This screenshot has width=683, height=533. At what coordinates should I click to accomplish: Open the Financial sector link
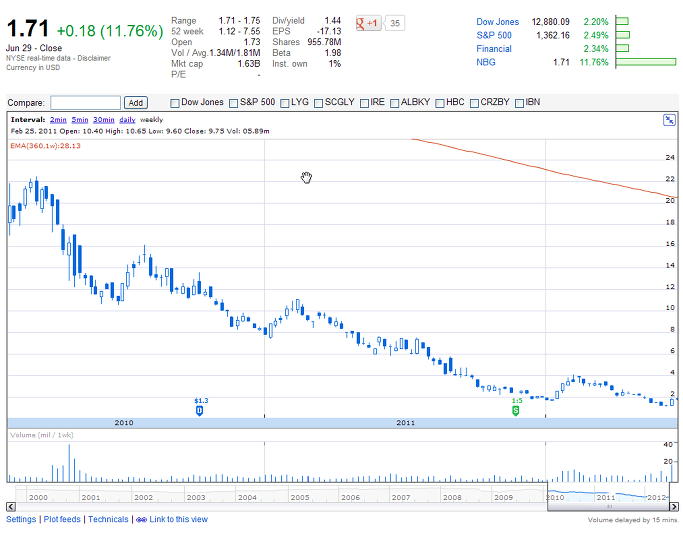click(x=494, y=49)
